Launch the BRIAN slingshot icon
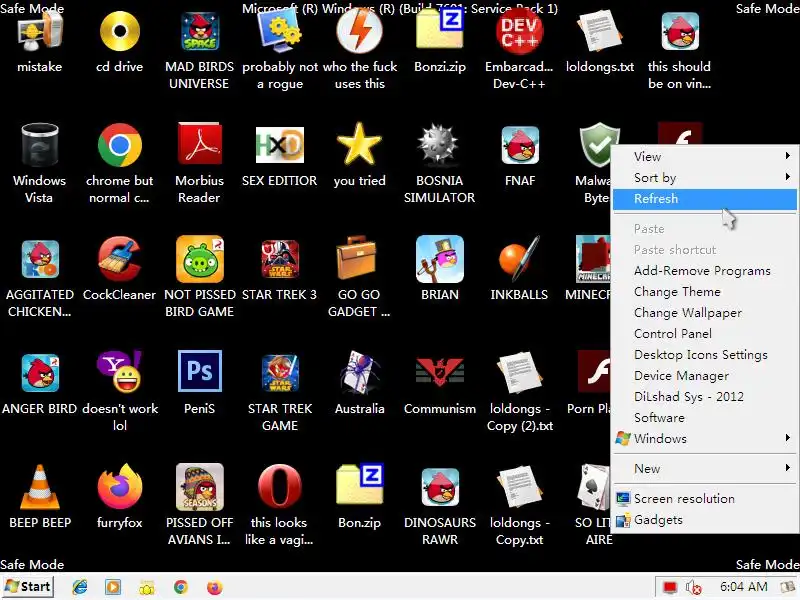The image size is (800, 600). [x=439, y=259]
